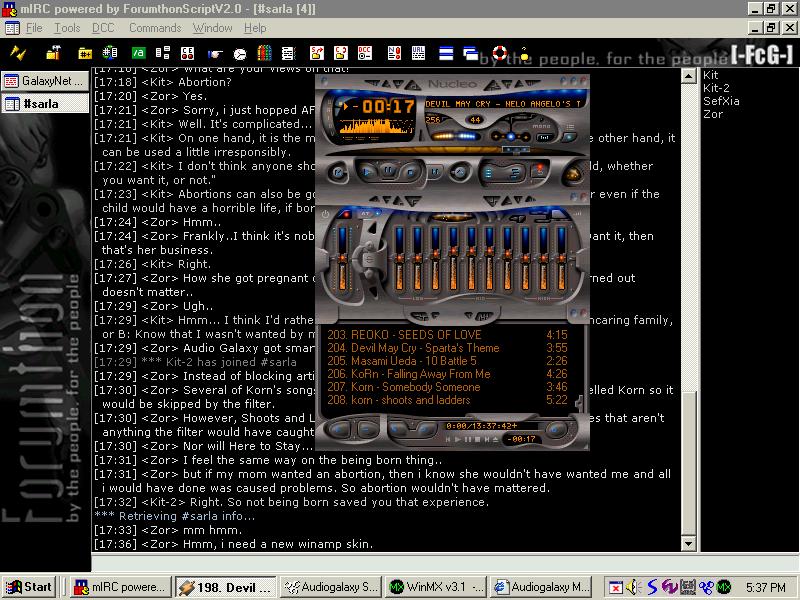Pause the song with Winamp's main pause button
Viewport: 800px width, 600px height.
coord(388,171)
